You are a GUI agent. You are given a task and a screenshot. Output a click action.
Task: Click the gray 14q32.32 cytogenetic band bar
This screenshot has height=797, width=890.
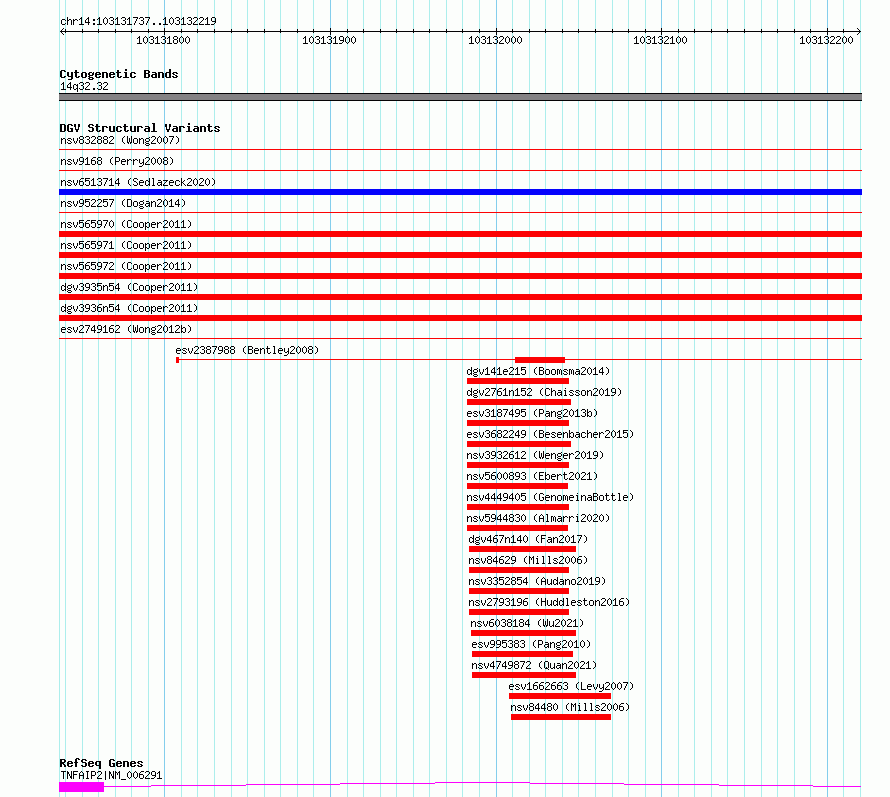460,97
